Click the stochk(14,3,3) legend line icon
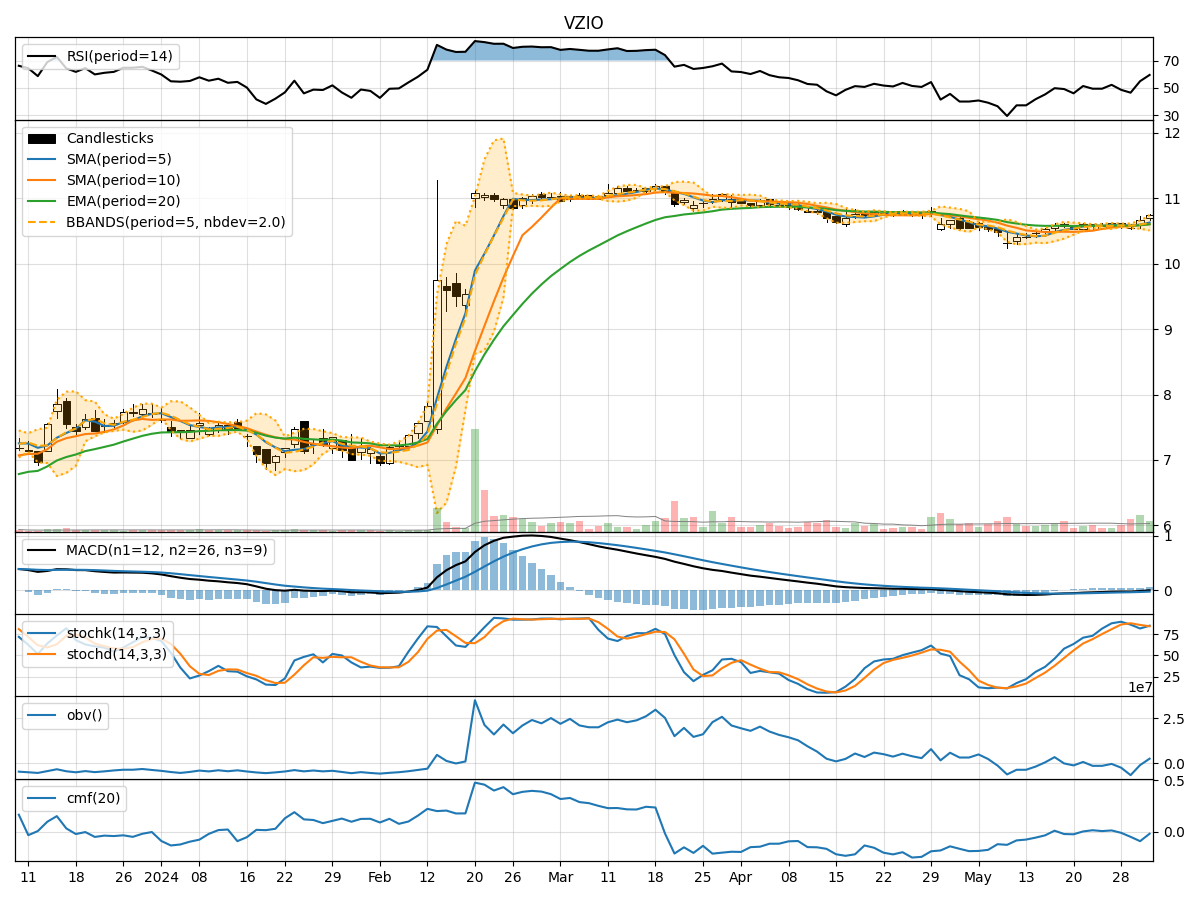 (42, 631)
